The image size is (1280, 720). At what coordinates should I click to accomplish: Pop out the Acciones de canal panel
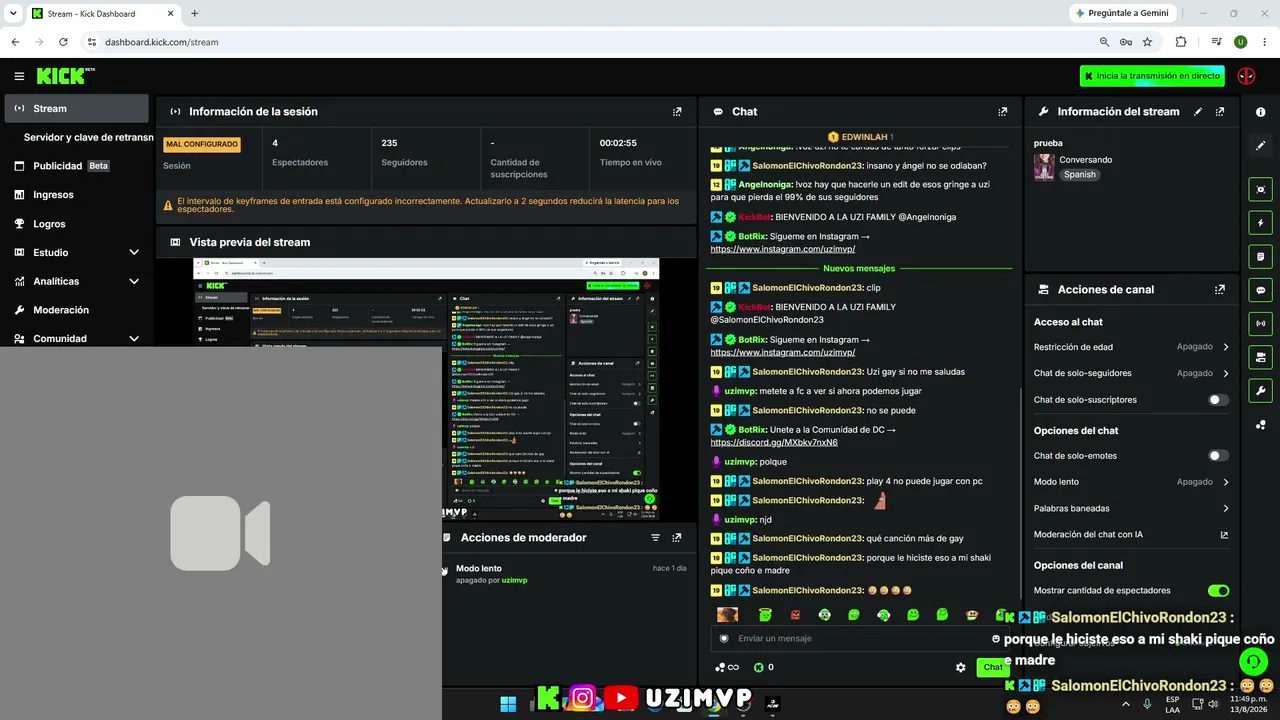pos(1220,290)
